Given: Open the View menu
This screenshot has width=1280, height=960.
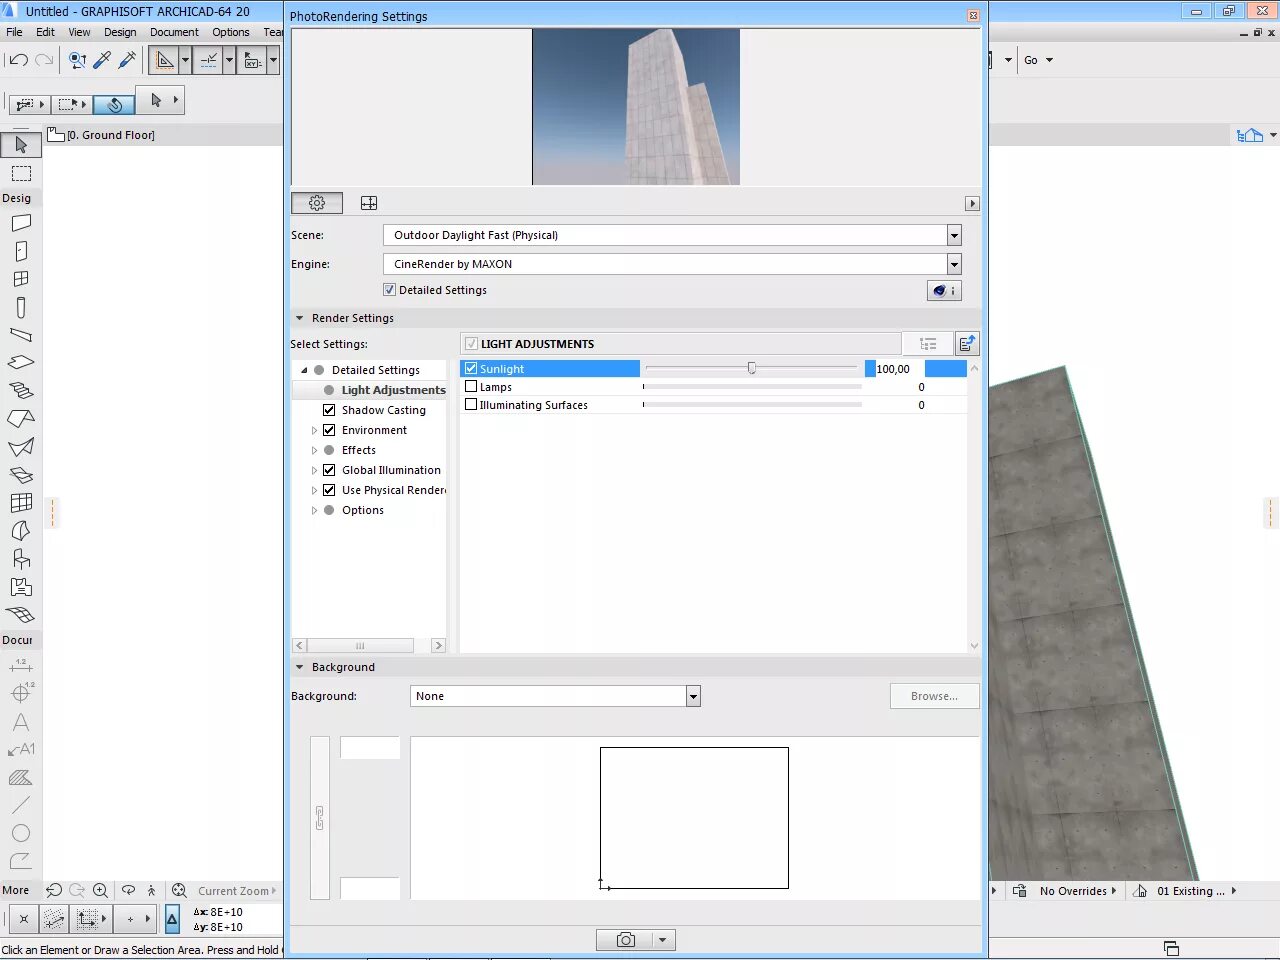Looking at the screenshot, I should pos(79,32).
